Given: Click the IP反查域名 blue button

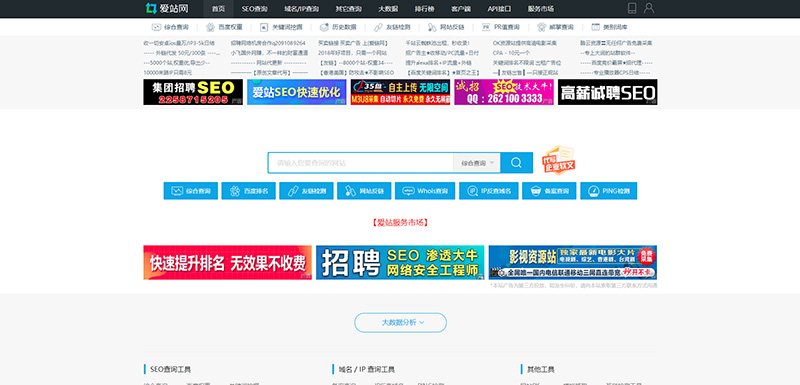Looking at the screenshot, I should pyautogui.click(x=489, y=191).
